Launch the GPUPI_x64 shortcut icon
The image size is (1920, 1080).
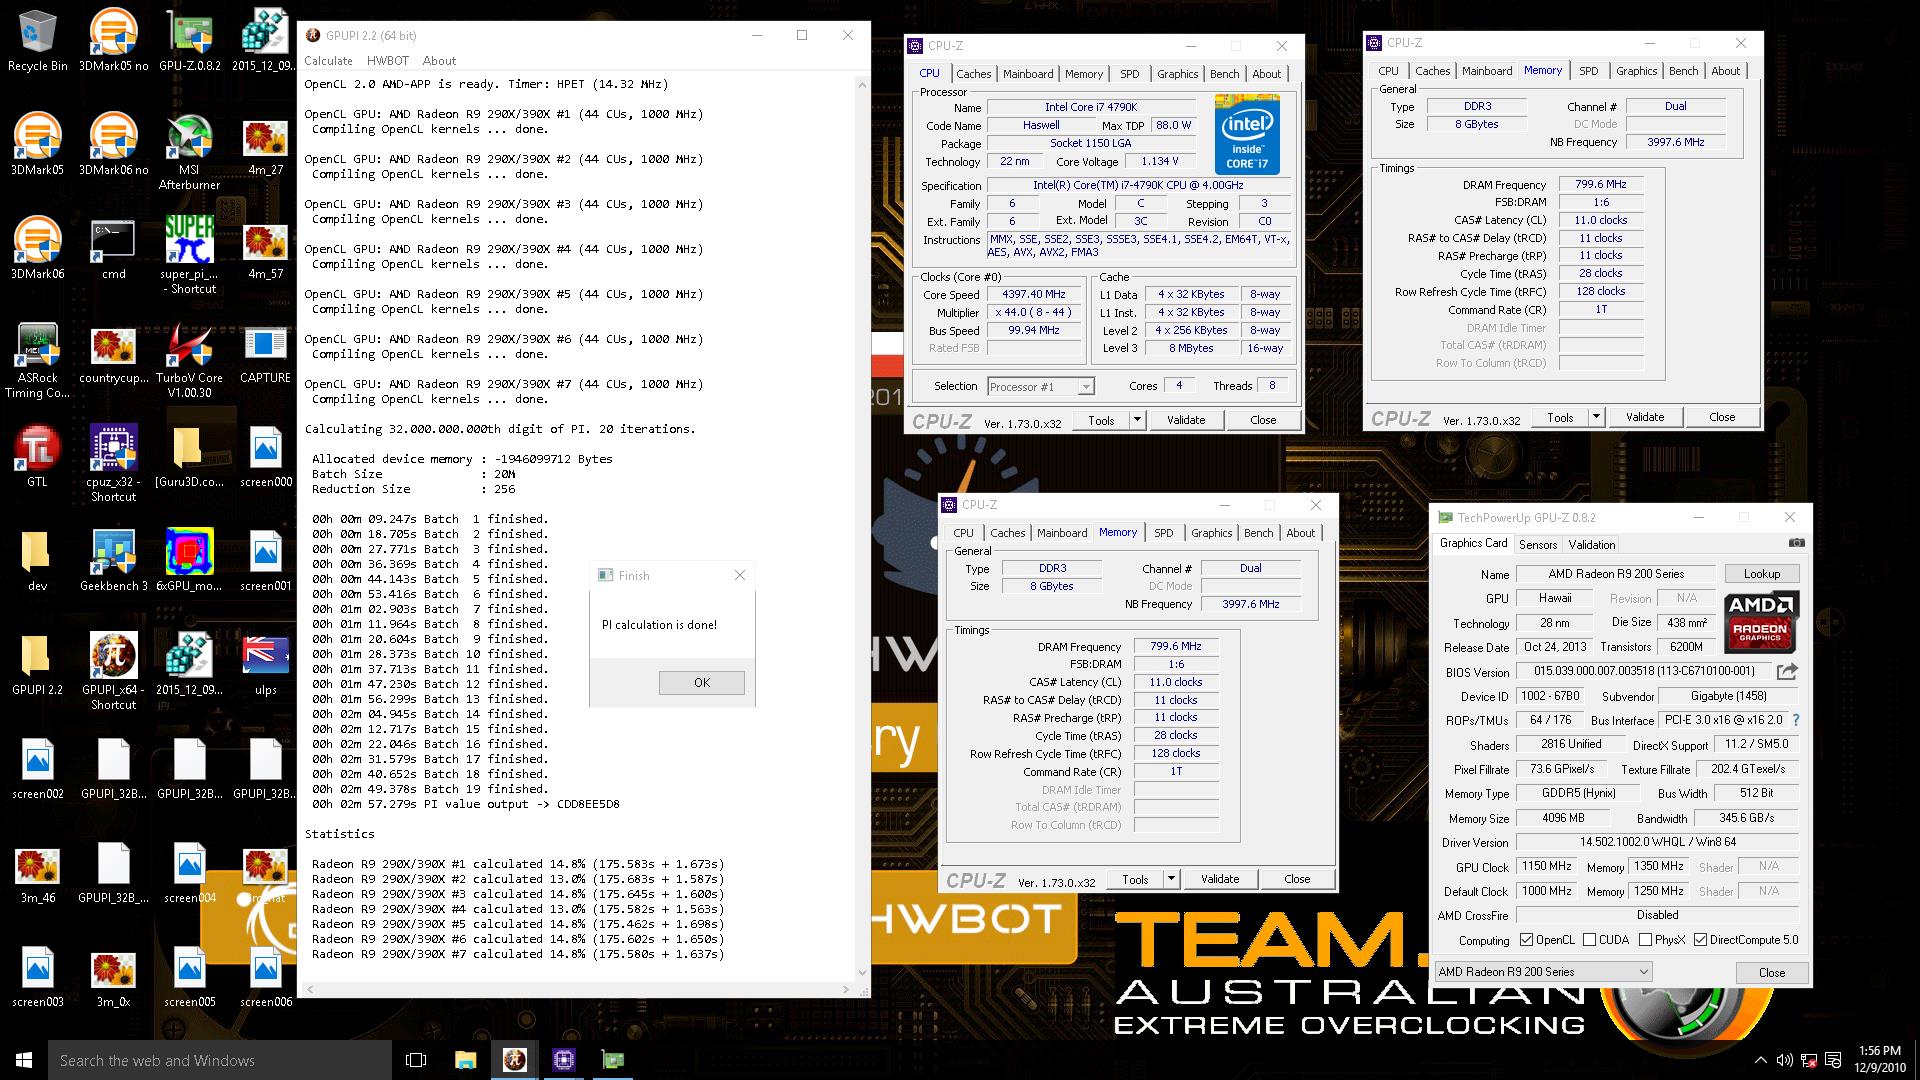tap(113, 672)
